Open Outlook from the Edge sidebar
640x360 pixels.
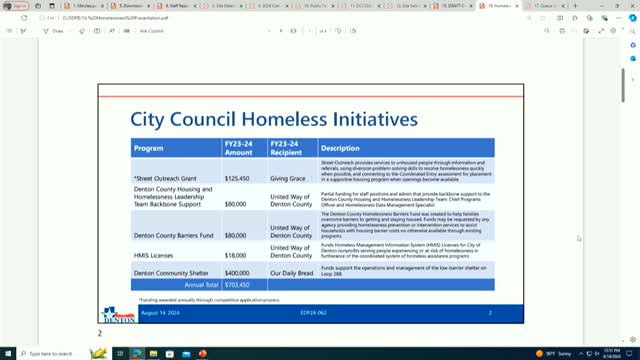tap(633, 58)
